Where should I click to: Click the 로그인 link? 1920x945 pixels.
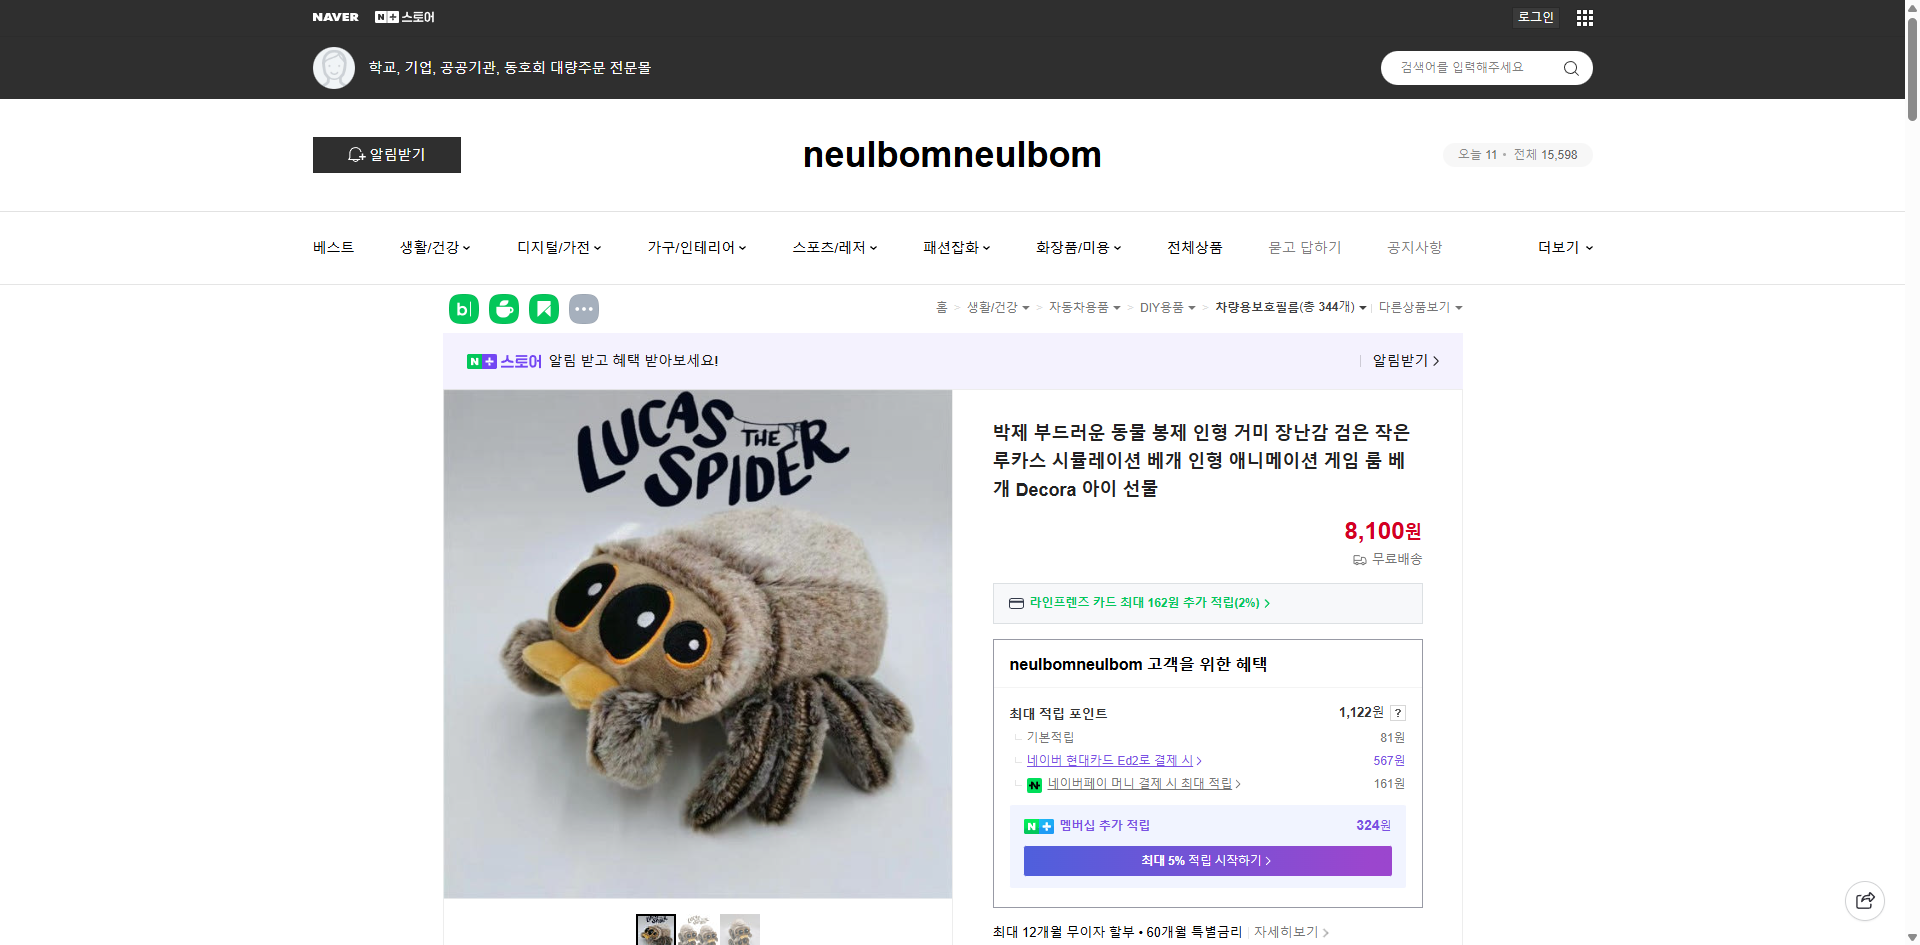pyautogui.click(x=1535, y=17)
